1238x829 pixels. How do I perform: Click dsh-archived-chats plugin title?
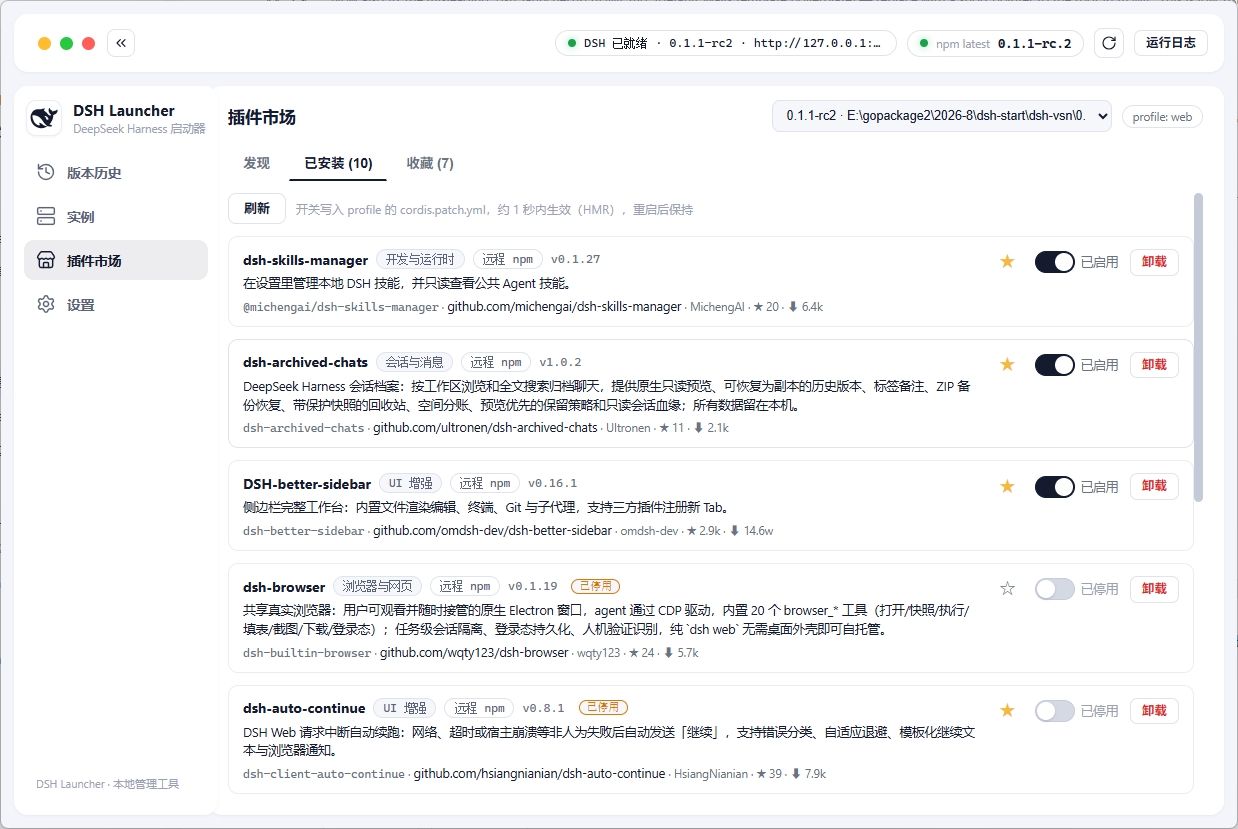(305, 362)
